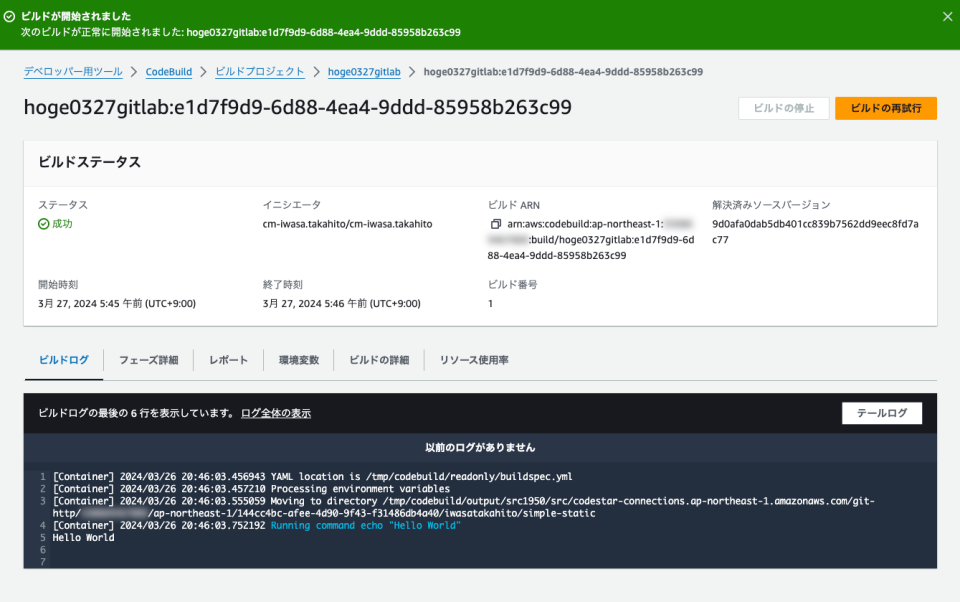Open the テールログ view
The width and height of the screenshot is (960, 602).
click(x=881, y=412)
